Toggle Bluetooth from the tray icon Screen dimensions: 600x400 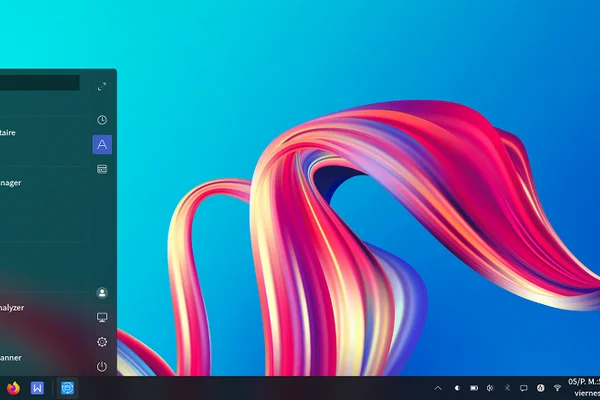point(507,388)
